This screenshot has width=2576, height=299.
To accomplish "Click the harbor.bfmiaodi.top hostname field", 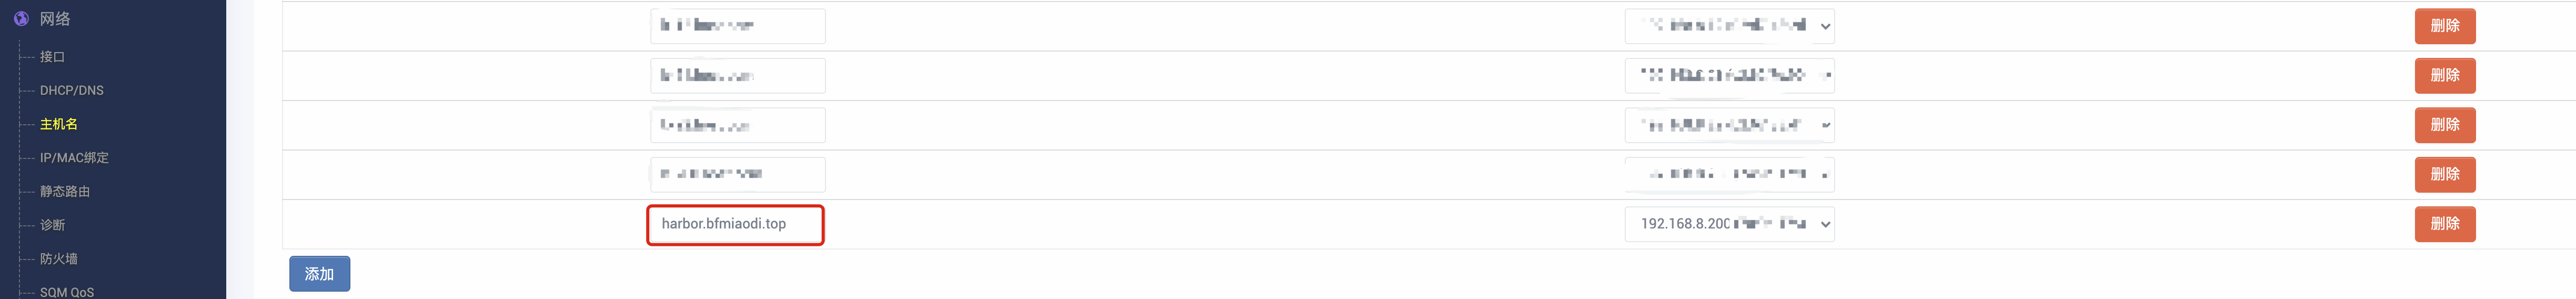I will pos(736,224).
